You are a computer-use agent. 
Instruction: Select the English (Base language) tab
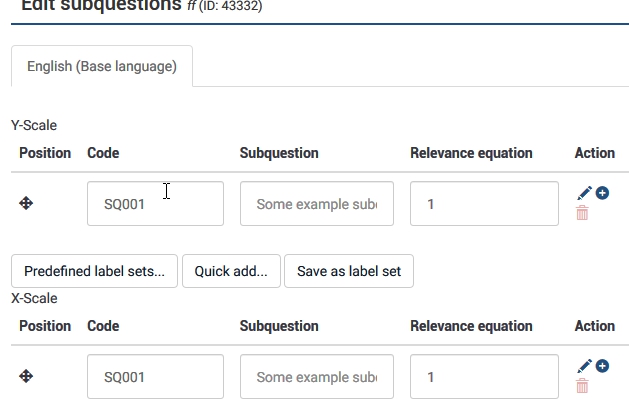(102, 67)
